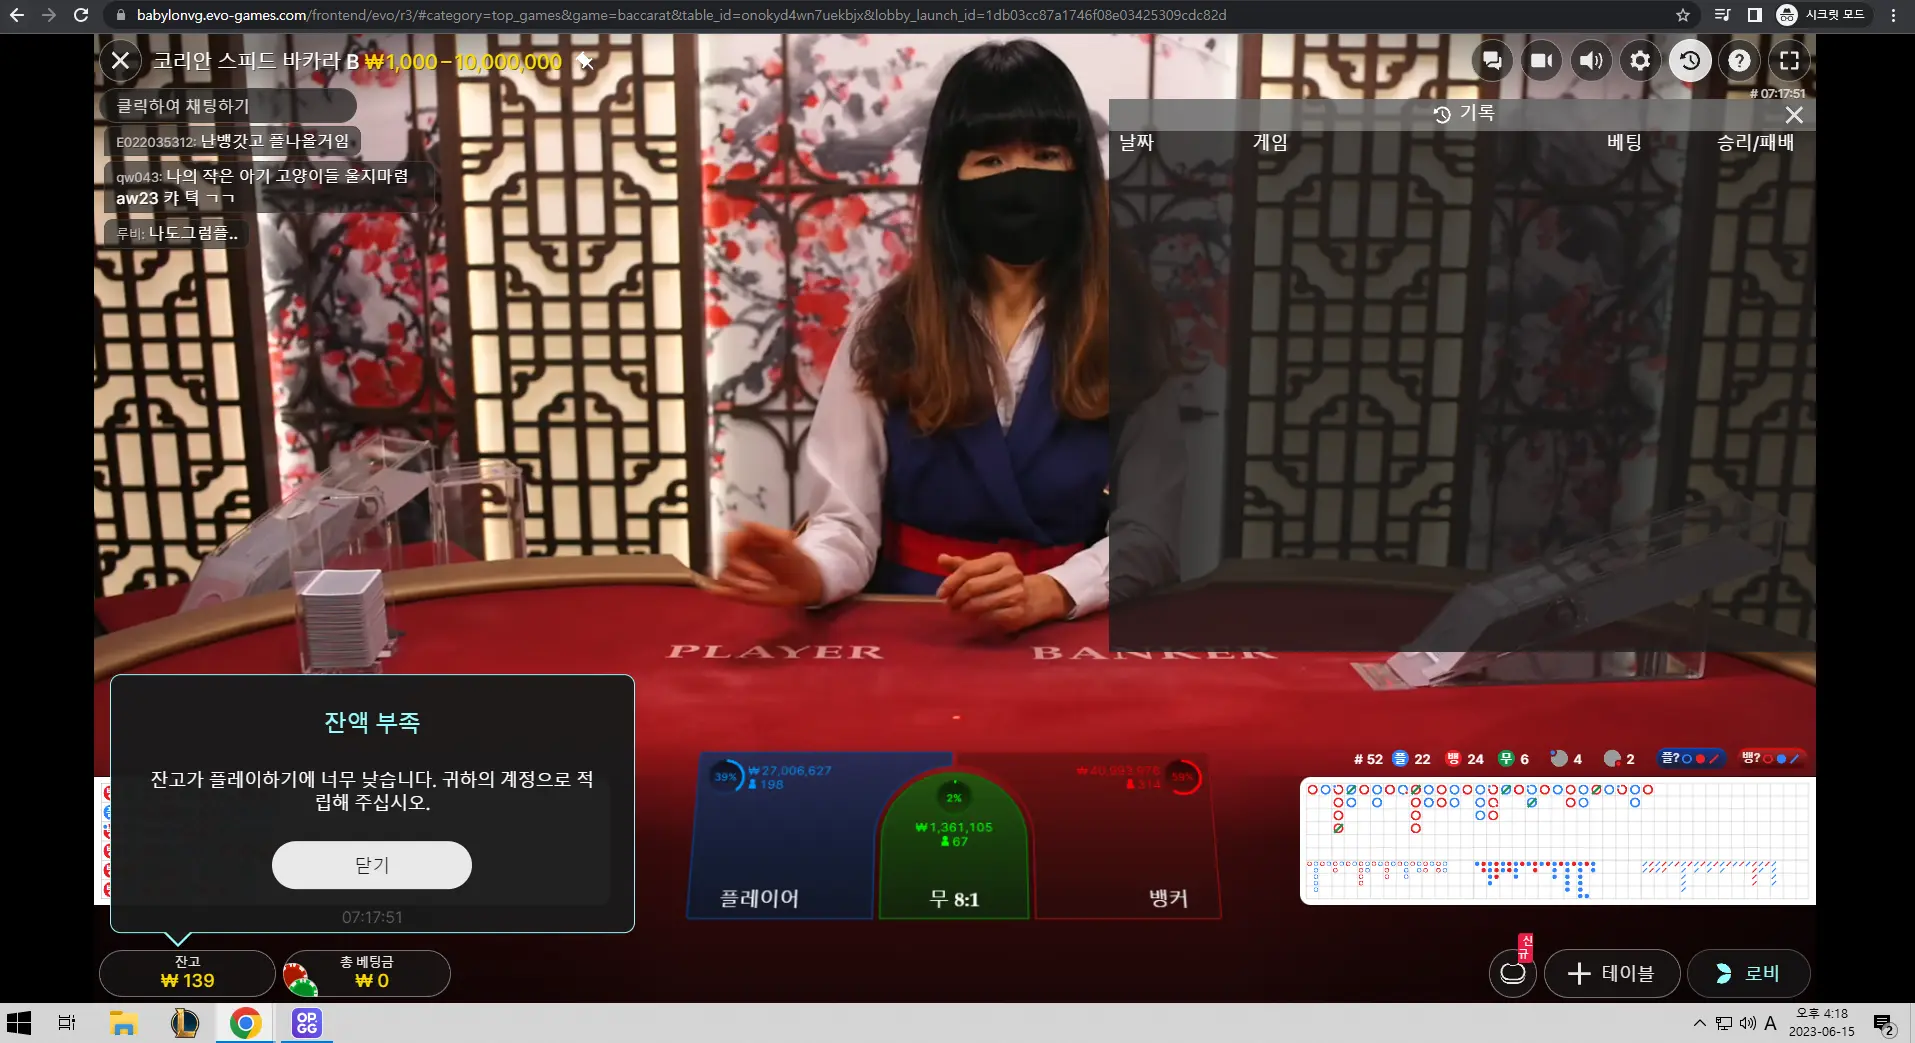The width and height of the screenshot is (1915, 1043).
Task: Toggle fullscreen mode
Action: [1789, 61]
